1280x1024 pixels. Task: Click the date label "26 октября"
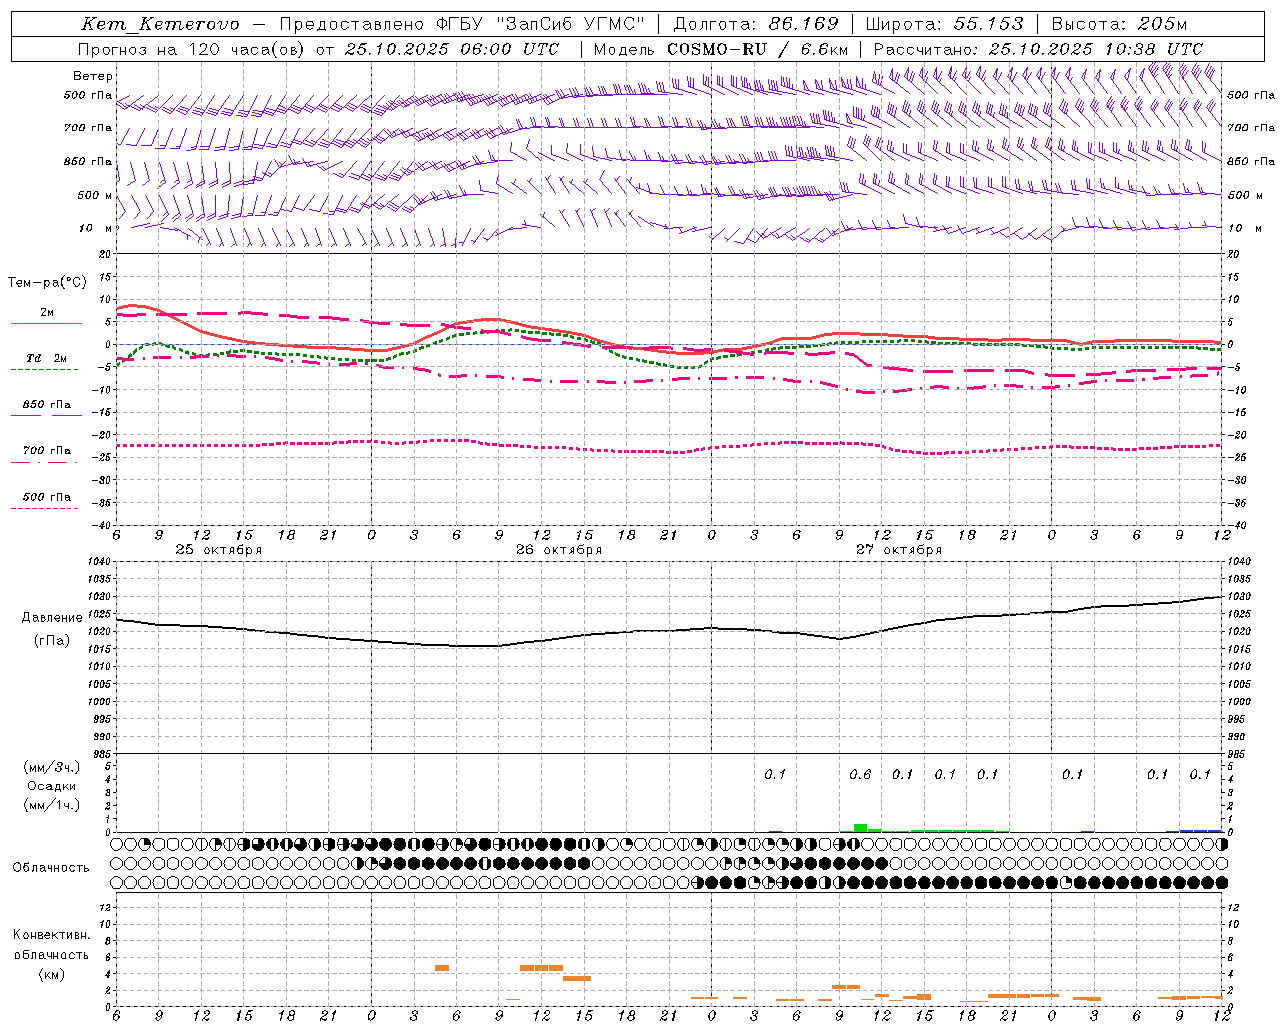pyautogui.click(x=559, y=550)
